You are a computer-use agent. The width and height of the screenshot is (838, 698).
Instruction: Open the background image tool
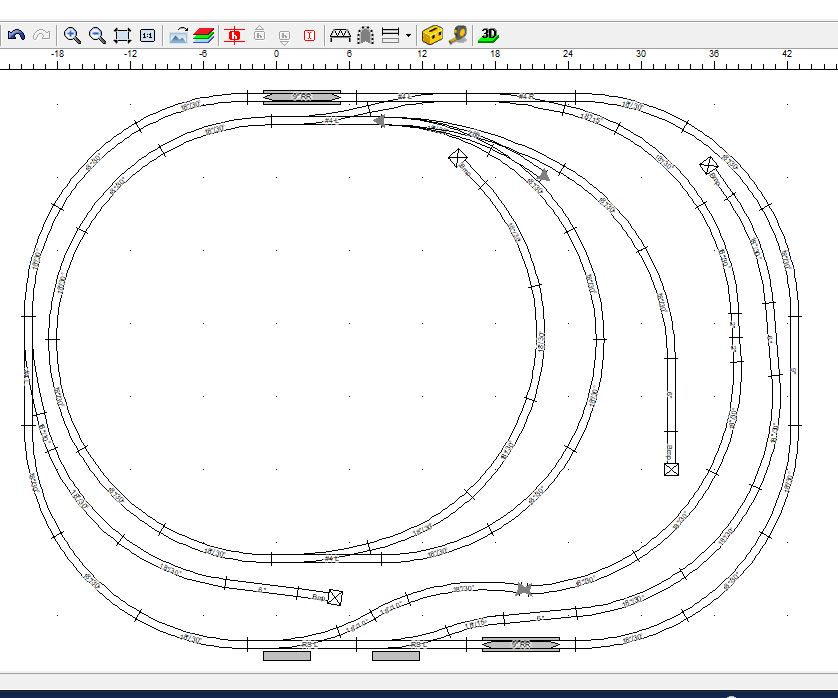coord(178,35)
